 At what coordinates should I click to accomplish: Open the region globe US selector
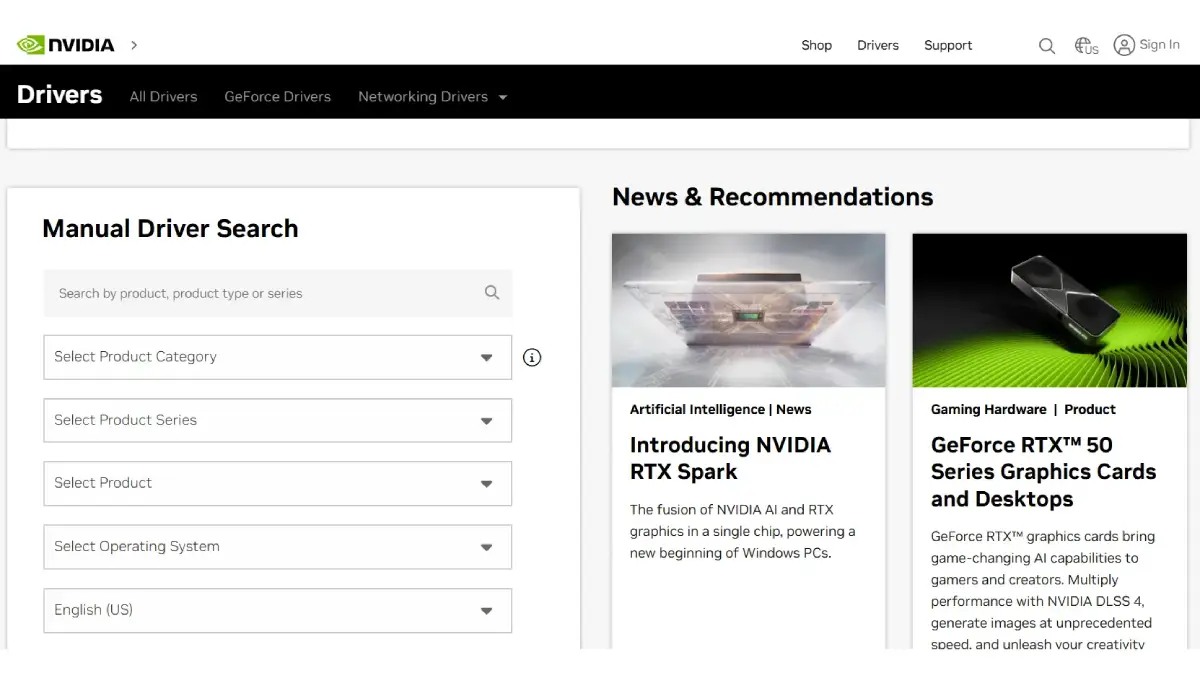1086,45
